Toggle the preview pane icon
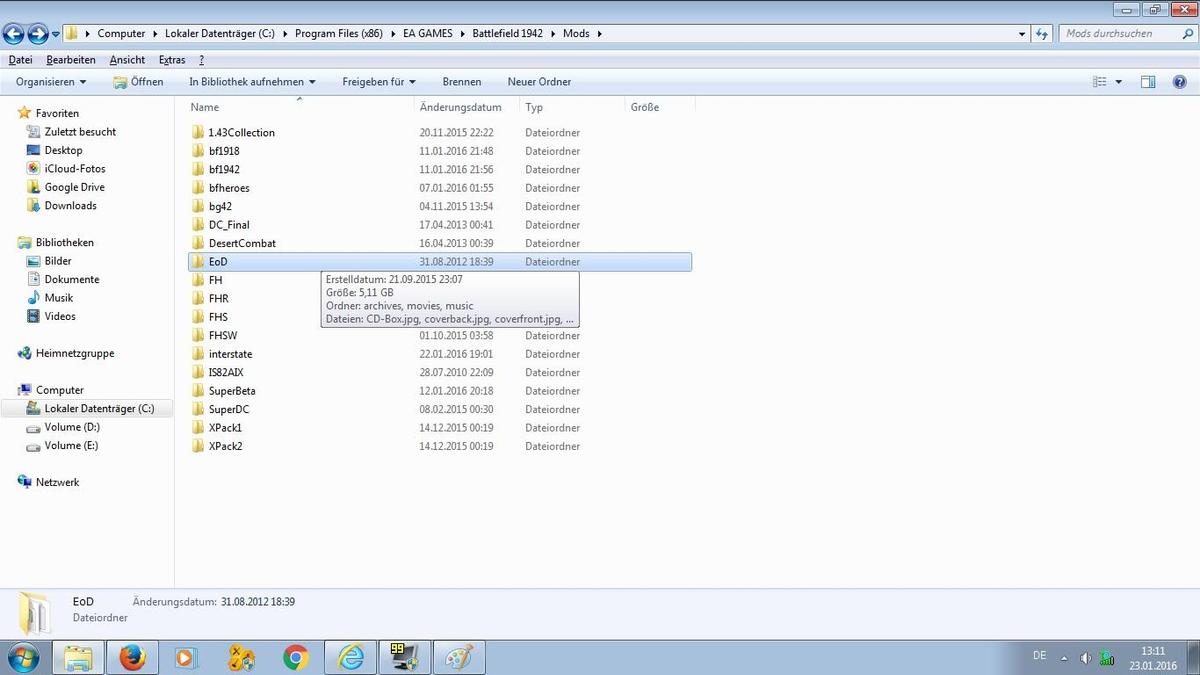This screenshot has height=675, width=1200. pos(1148,82)
